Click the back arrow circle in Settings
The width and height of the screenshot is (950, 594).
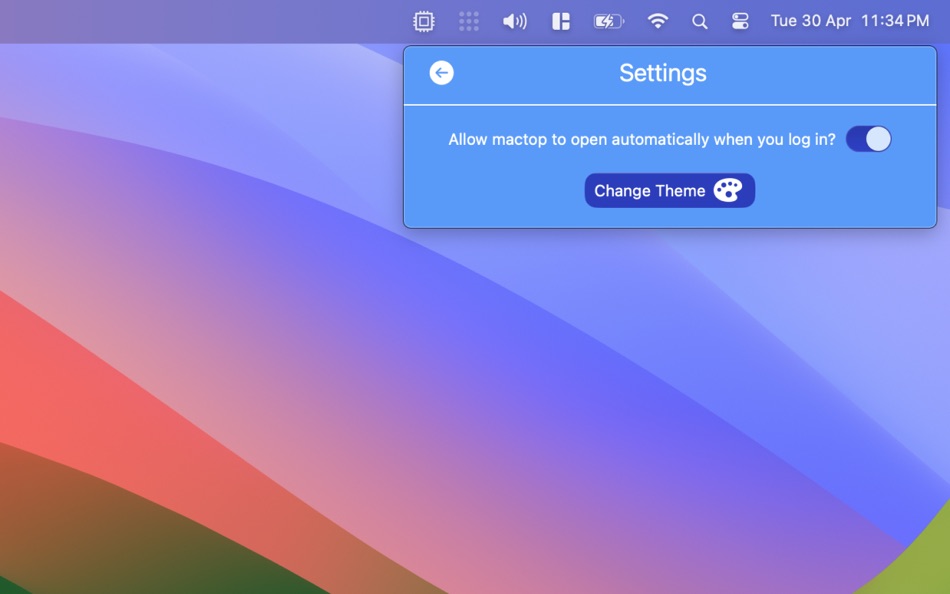(x=441, y=72)
